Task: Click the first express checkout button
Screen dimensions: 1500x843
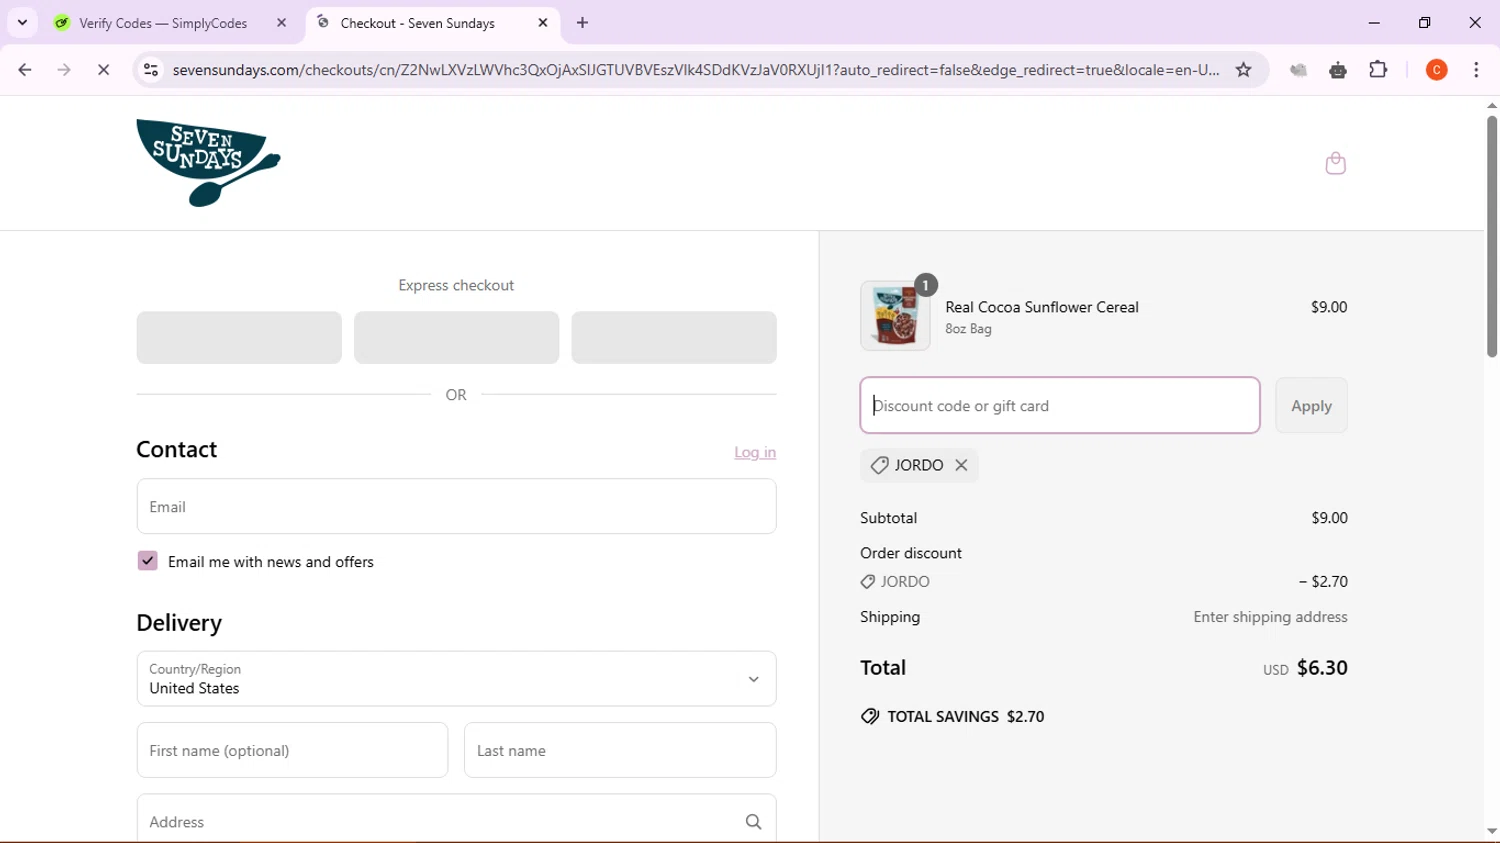Action: coord(239,337)
